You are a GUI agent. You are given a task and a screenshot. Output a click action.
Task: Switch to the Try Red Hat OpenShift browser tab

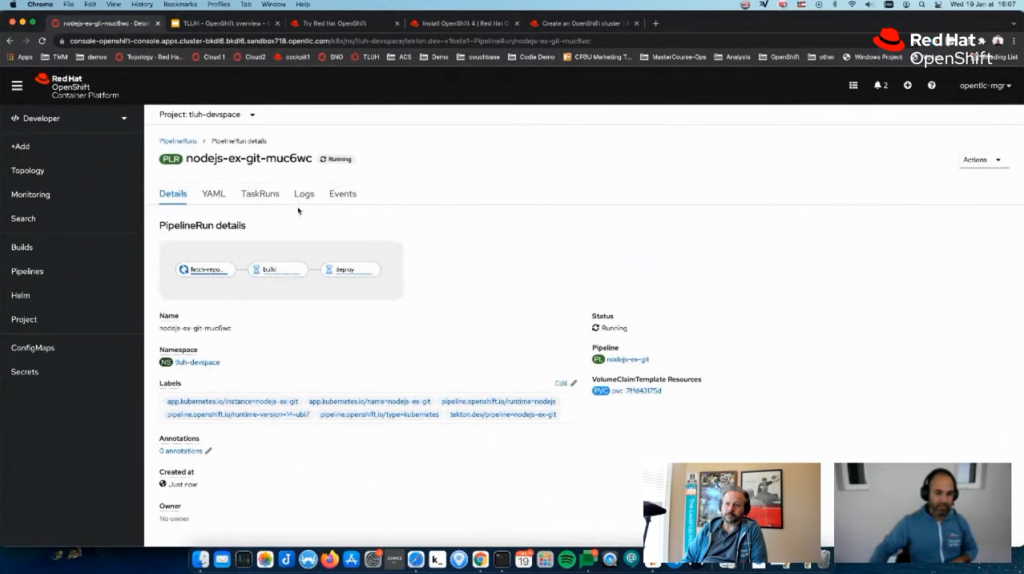pos(344,24)
